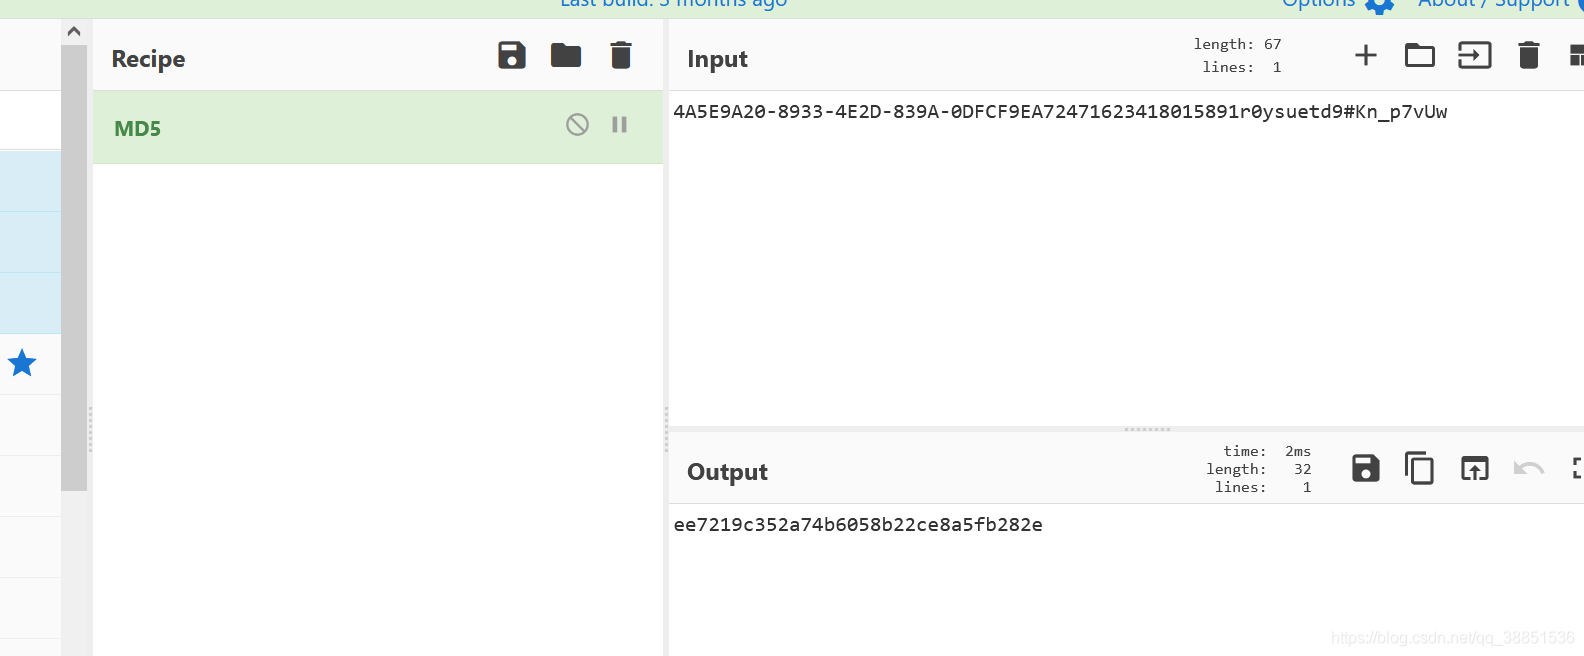Add a new input tab
This screenshot has height=656, width=1584.
tap(1366, 55)
